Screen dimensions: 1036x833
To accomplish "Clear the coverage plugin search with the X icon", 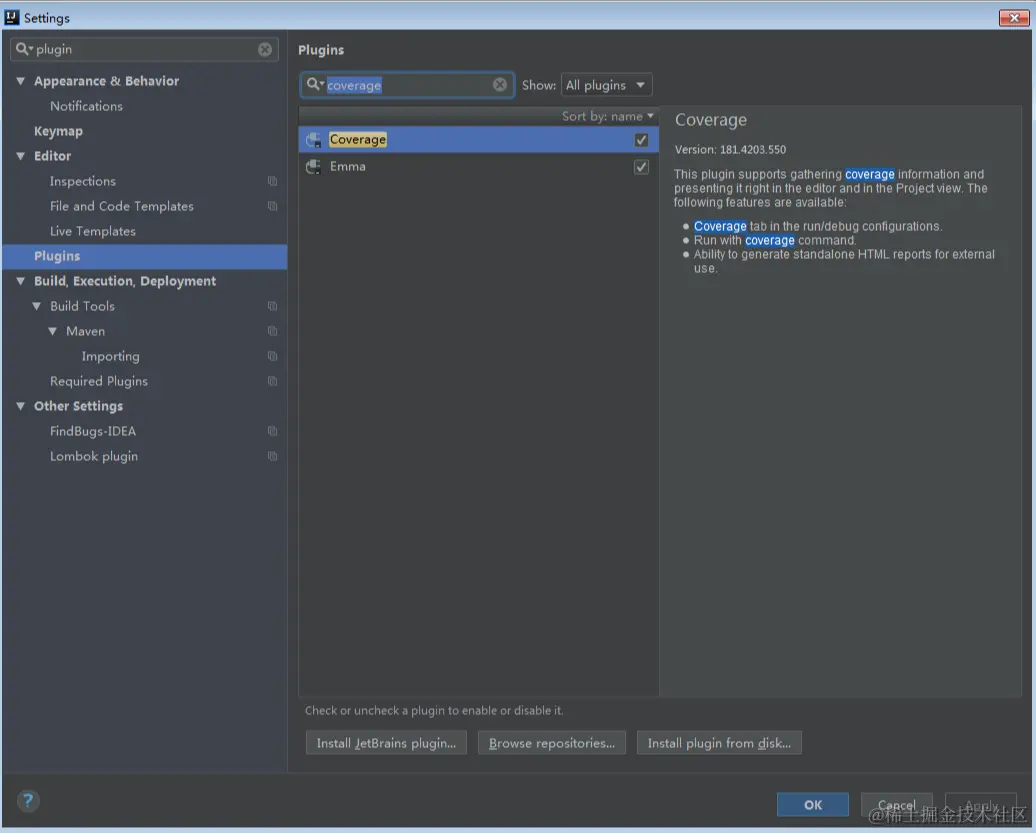I will point(500,85).
